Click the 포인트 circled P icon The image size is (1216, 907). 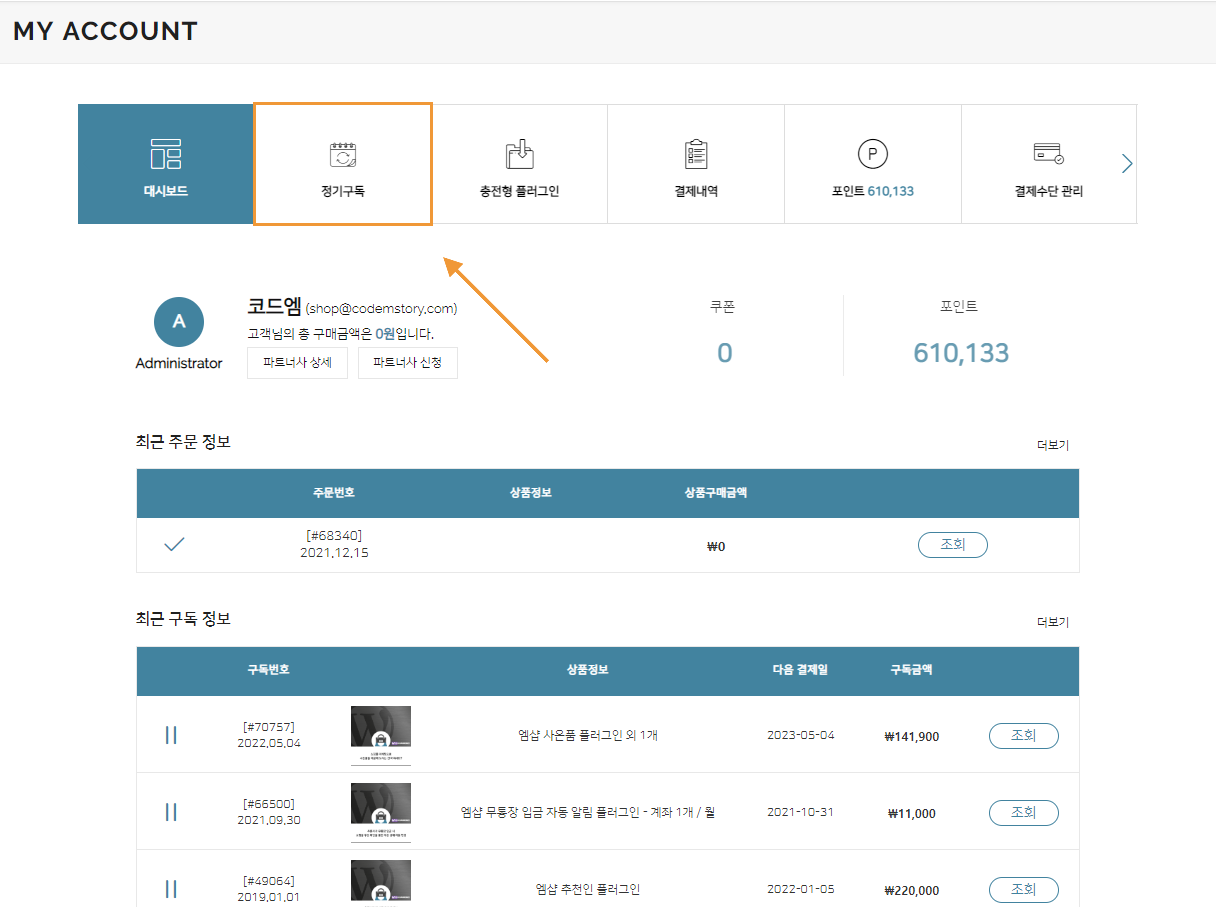(873, 154)
